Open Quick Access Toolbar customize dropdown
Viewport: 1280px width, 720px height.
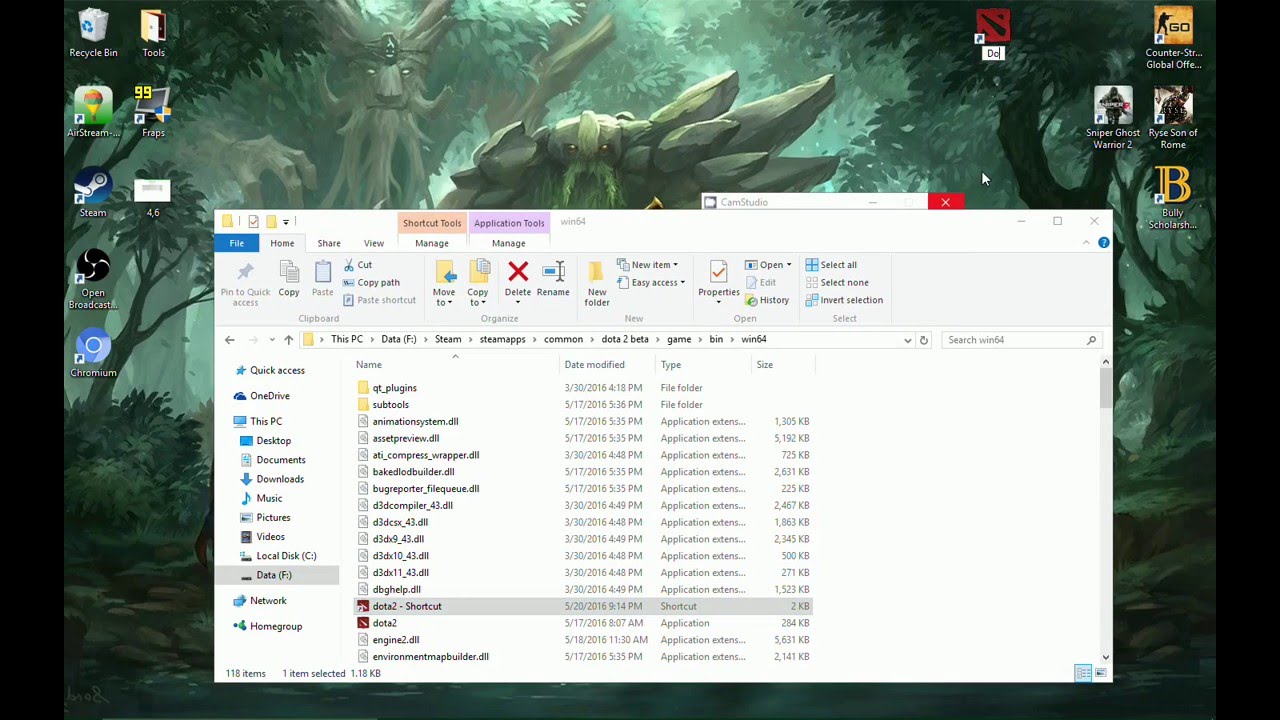tap(286, 222)
